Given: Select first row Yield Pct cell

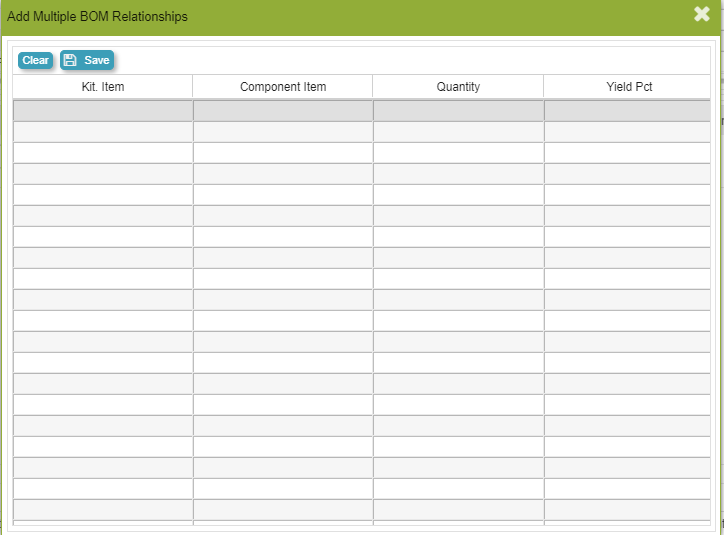Looking at the screenshot, I should [628, 111].
